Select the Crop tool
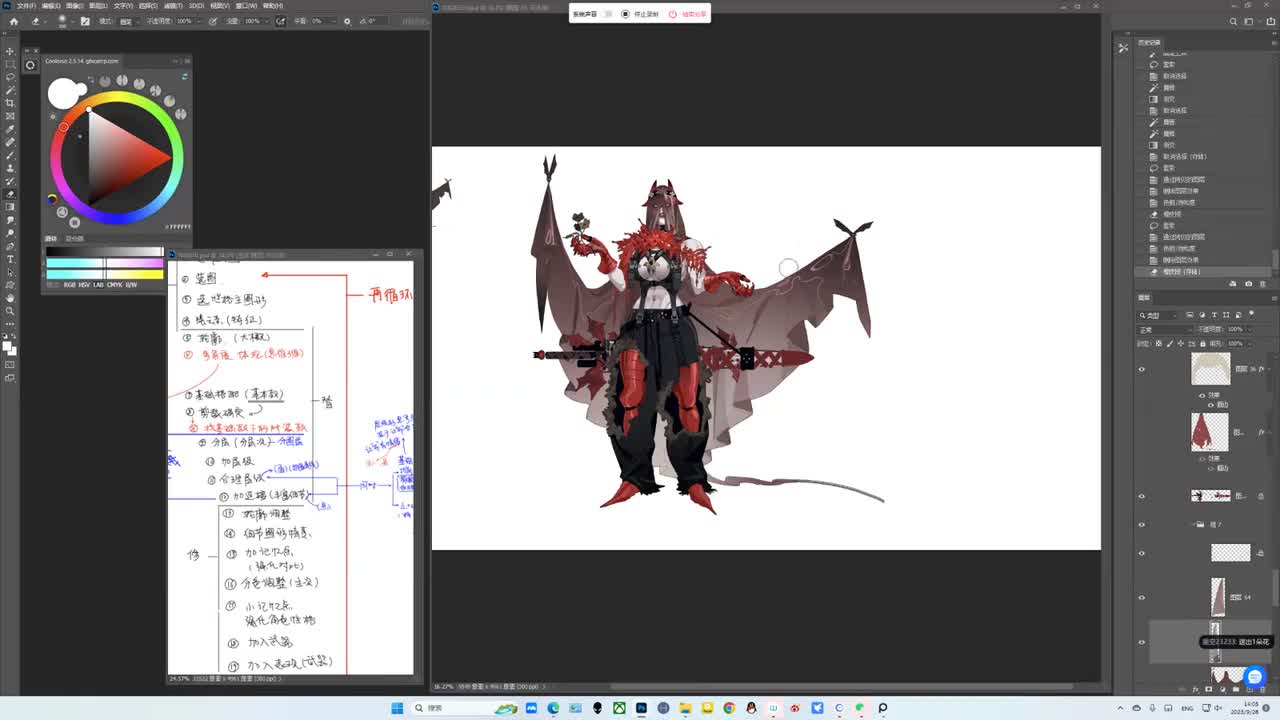1280x720 pixels. (x=10, y=103)
